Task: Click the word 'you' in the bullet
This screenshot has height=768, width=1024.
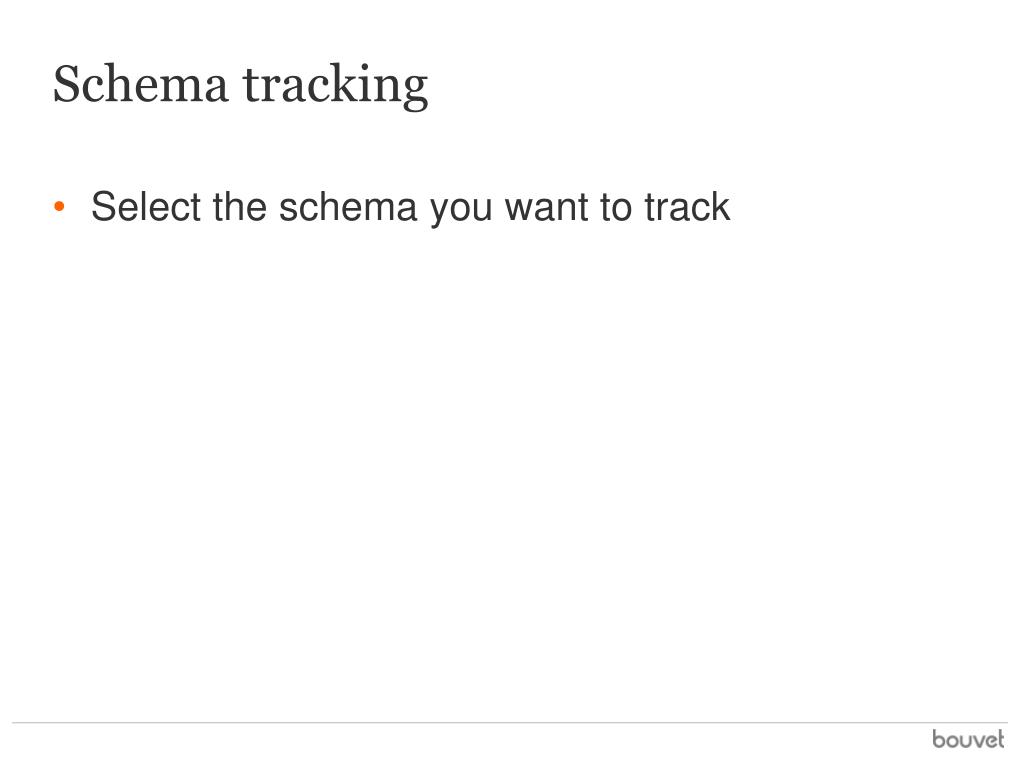Action: coord(461,210)
